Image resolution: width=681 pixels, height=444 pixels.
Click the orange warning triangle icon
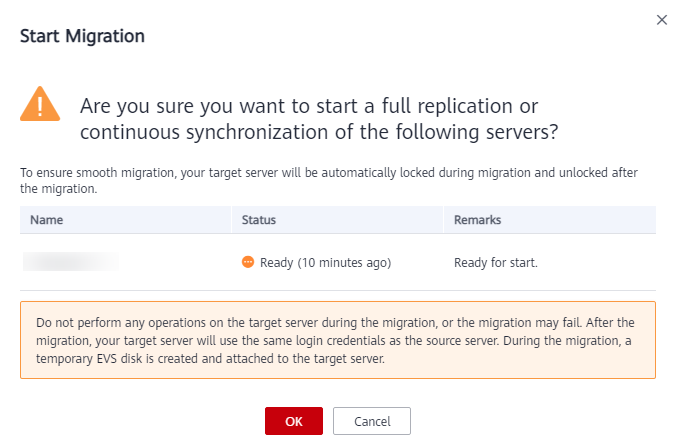coord(40,104)
